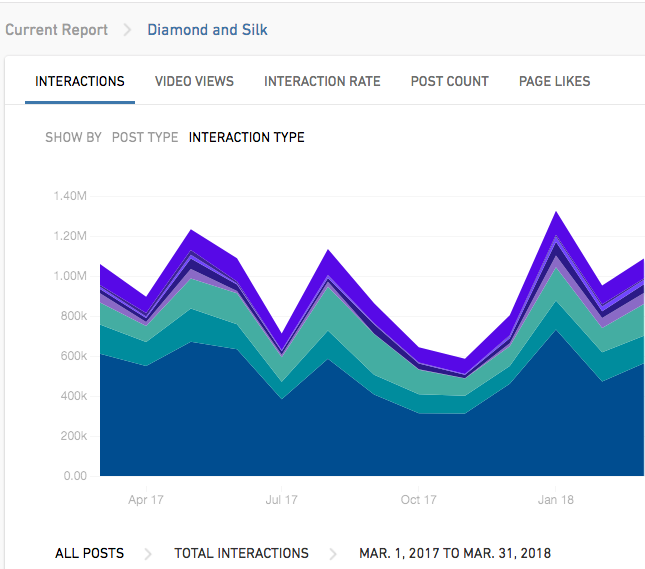Click the Jul 17 axis label
Image resolution: width=645 pixels, height=569 pixels.
(x=281, y=499)
